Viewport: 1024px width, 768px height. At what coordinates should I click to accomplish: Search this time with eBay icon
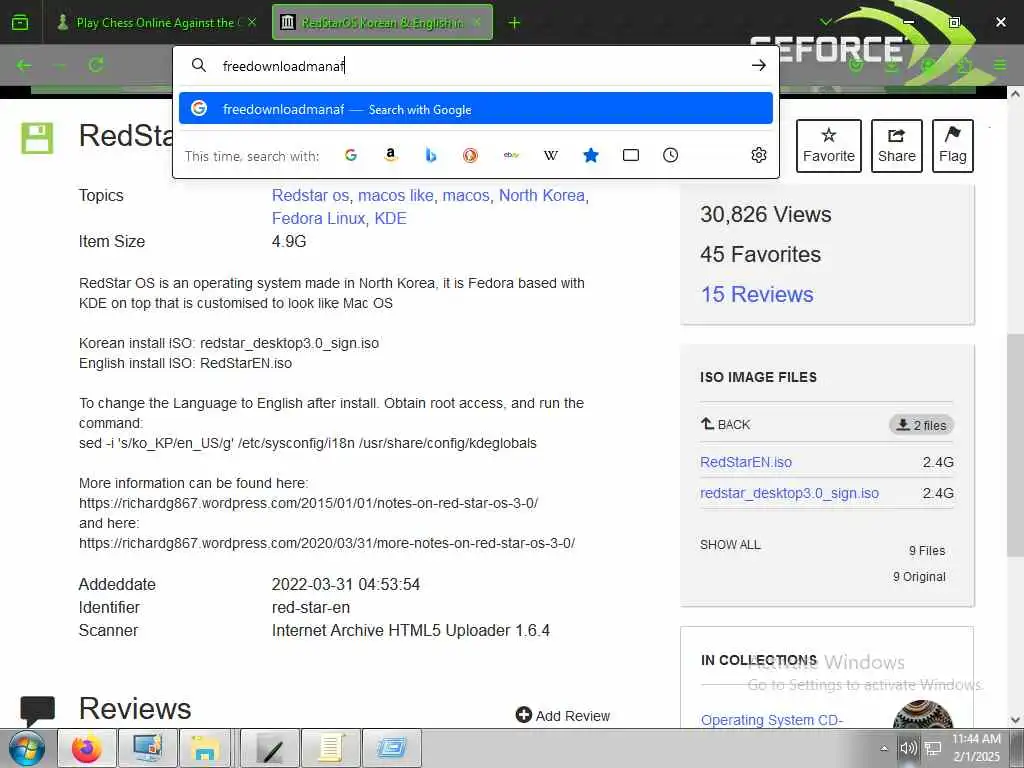(x=511, y=155)
